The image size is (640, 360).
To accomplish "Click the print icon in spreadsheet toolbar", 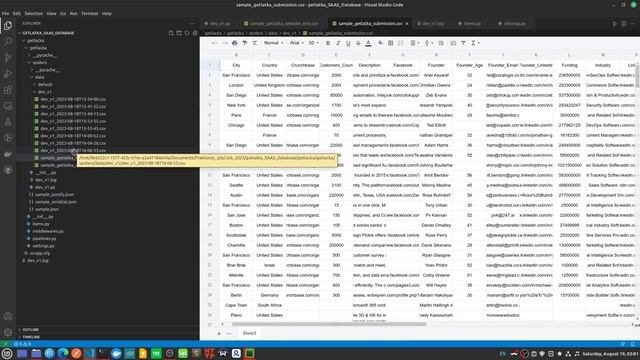I will pos(234,43).
